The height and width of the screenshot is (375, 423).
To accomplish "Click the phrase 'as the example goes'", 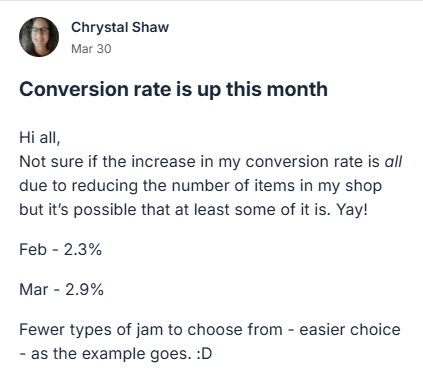I will [109, 354].
